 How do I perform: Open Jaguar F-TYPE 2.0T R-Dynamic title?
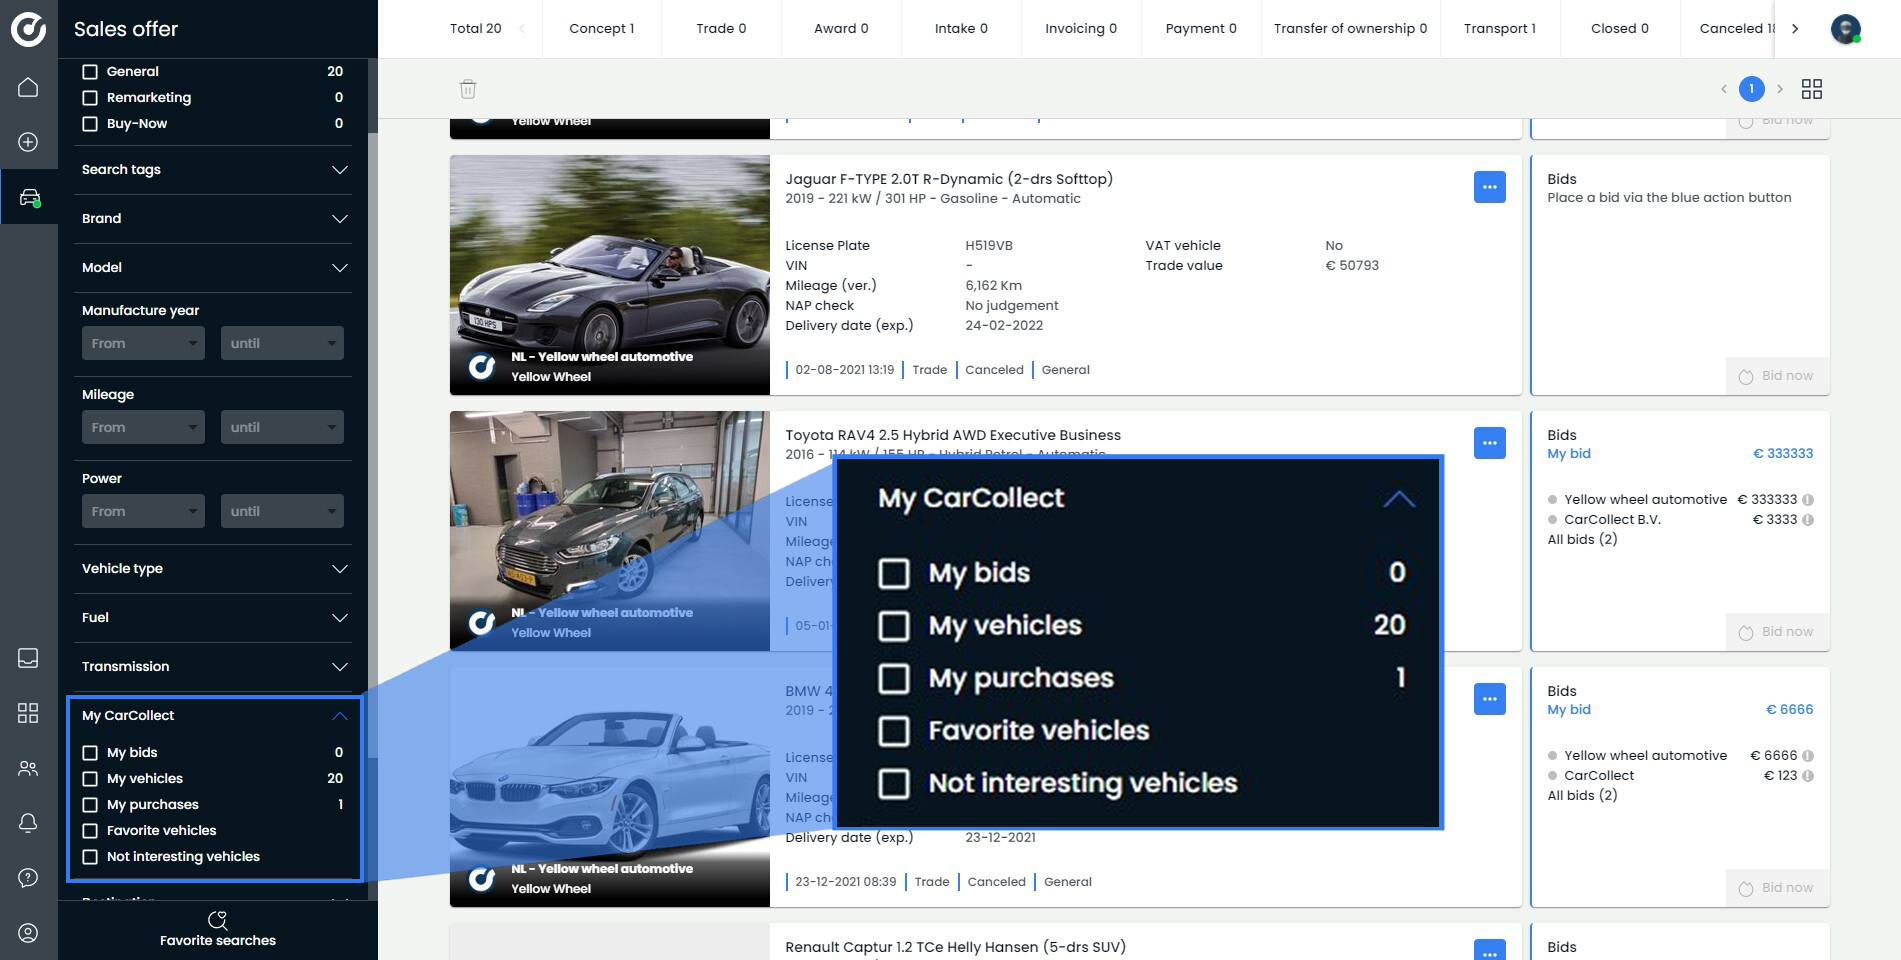click(949, 179)
